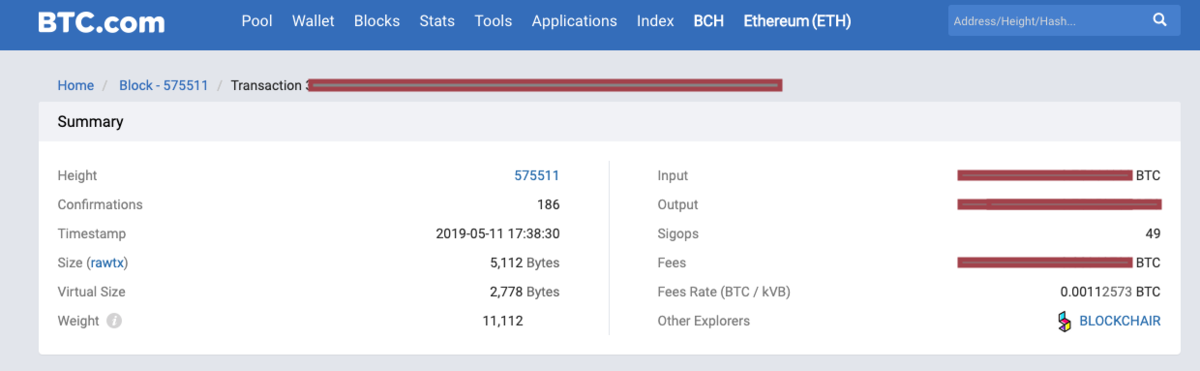Go to Home breadcrumb

tap(75, 86)
